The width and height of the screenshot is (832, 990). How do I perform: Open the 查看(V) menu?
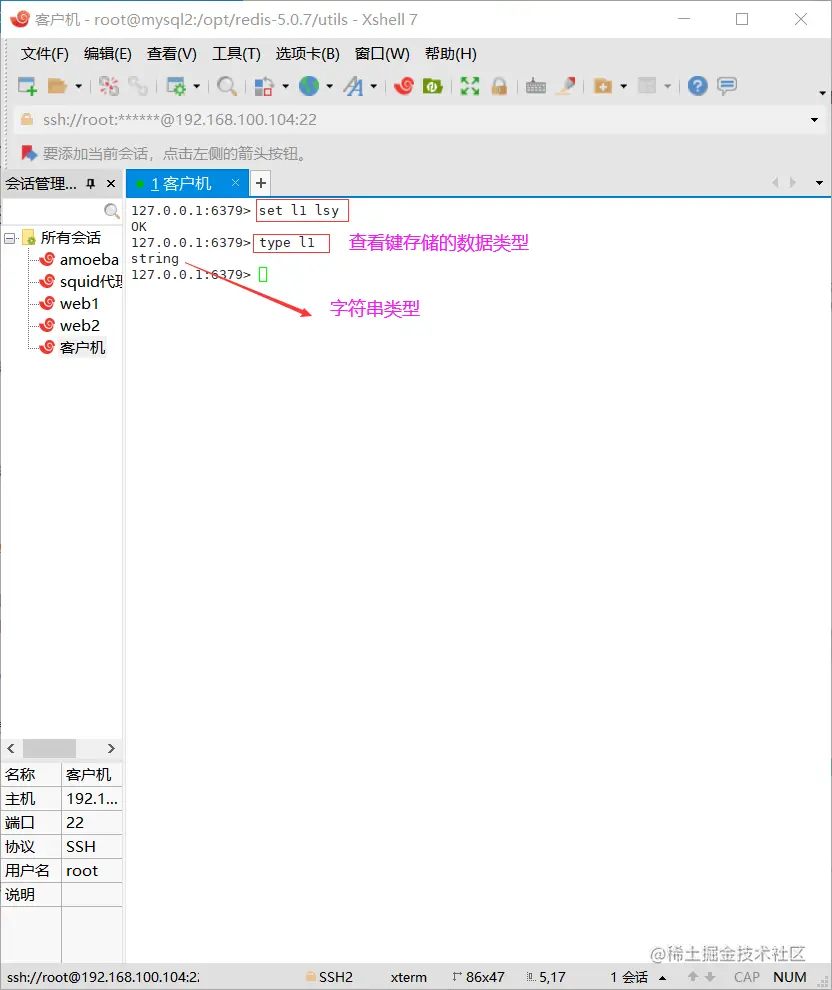171,54
